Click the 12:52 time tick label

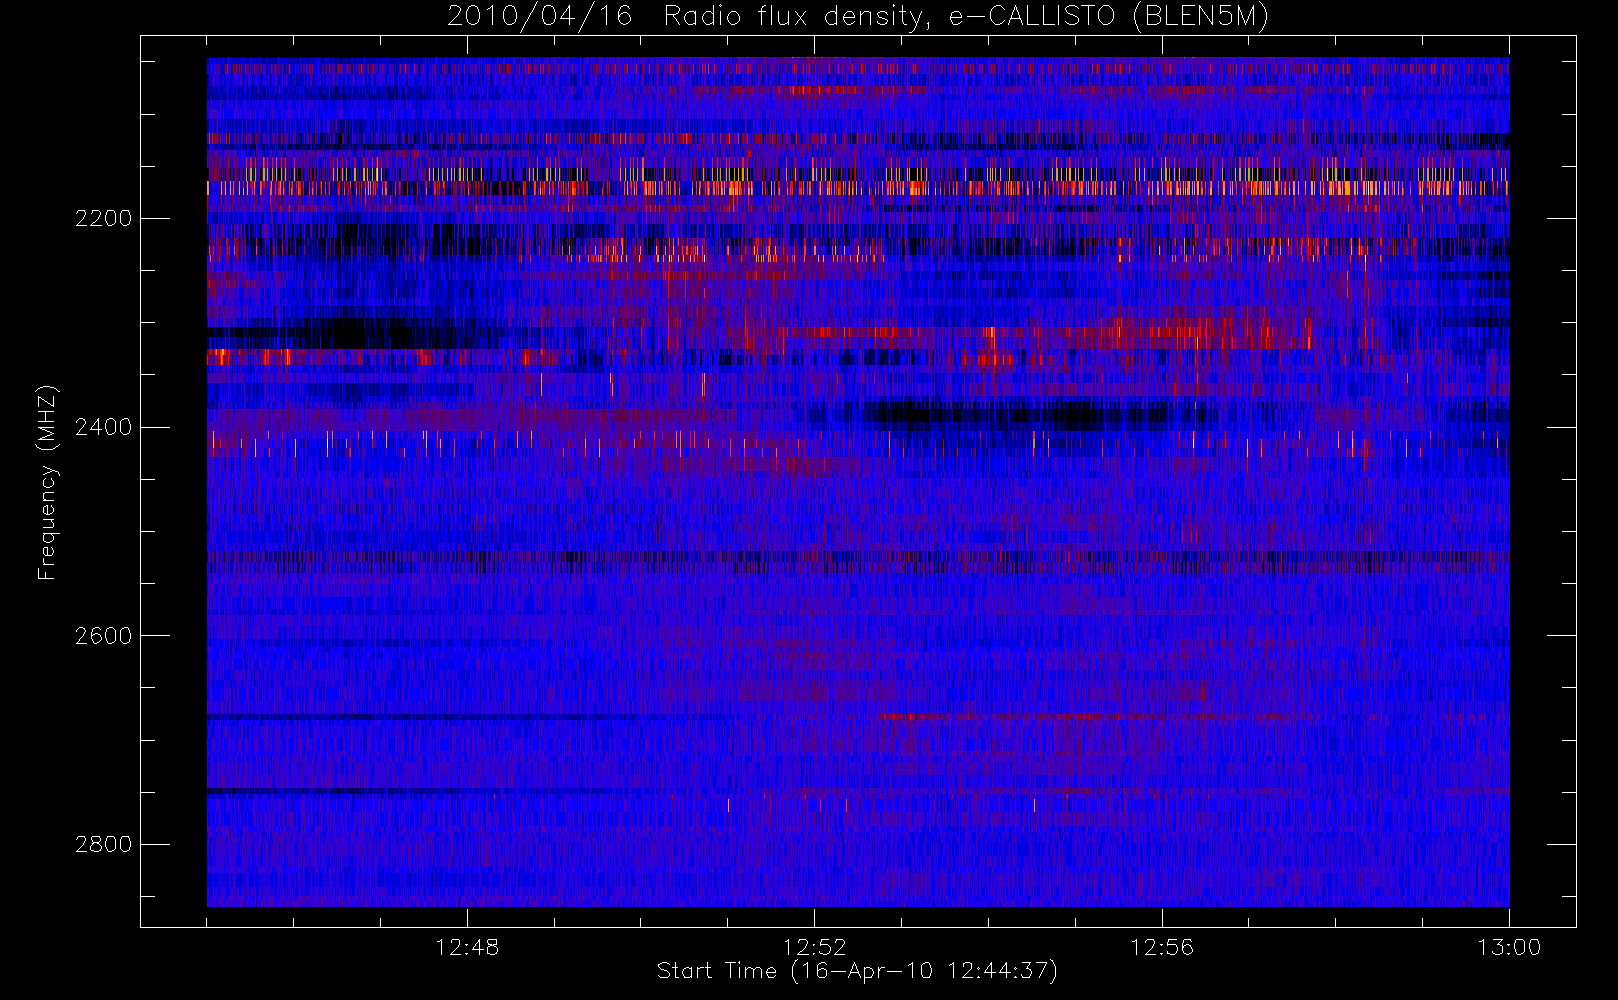[x=814, y=947]
